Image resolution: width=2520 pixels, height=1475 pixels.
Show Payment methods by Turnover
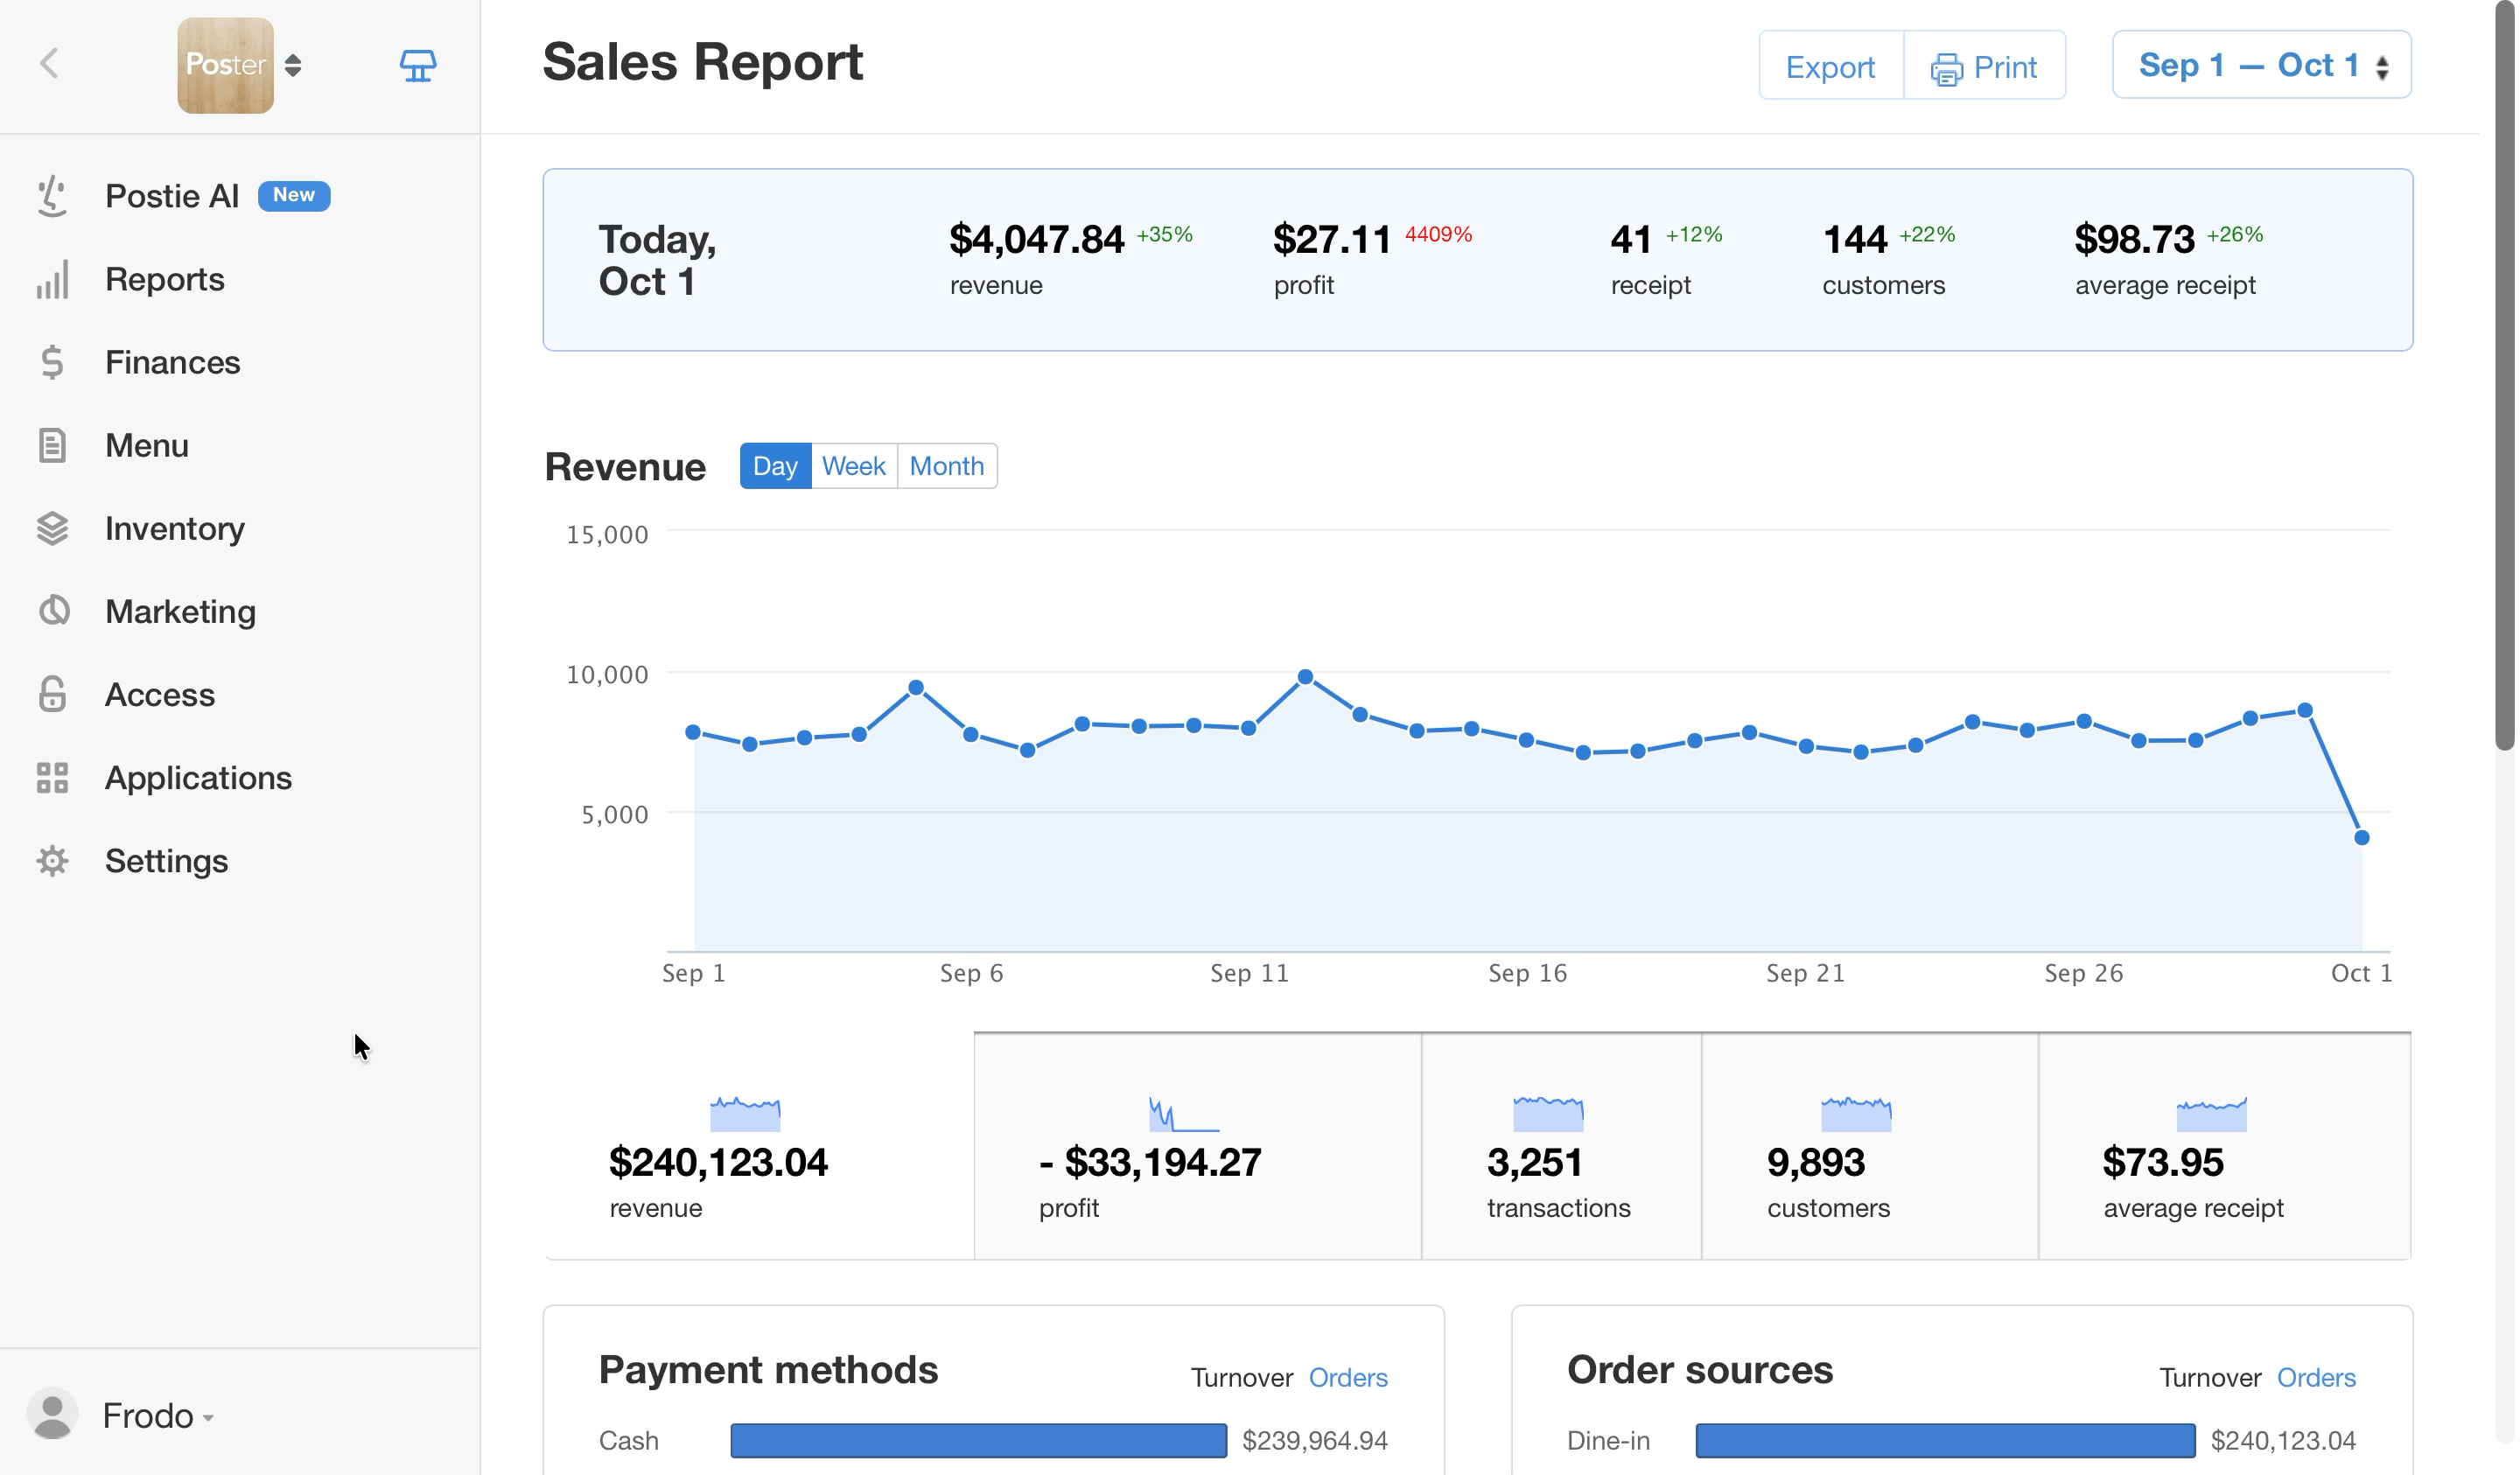point(1242,1377)
